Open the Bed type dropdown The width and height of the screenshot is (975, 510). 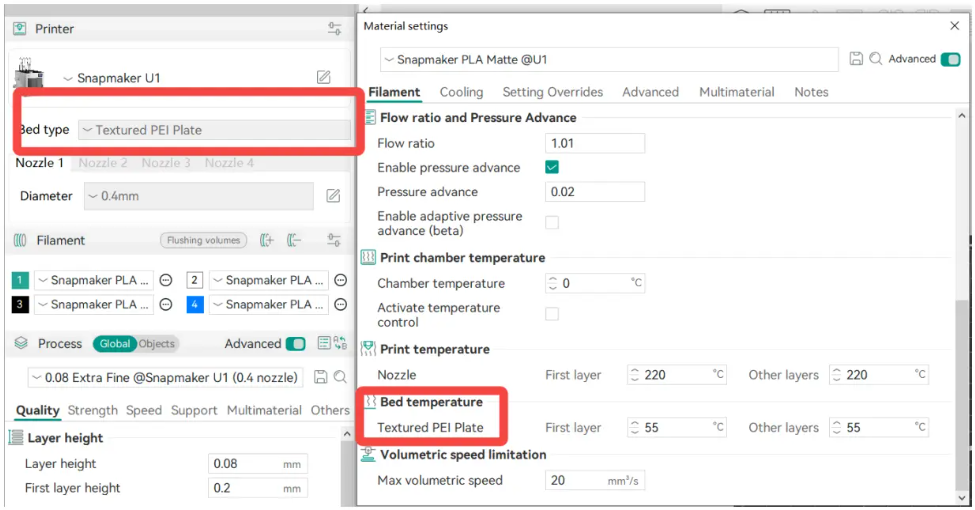click(214, 130)
